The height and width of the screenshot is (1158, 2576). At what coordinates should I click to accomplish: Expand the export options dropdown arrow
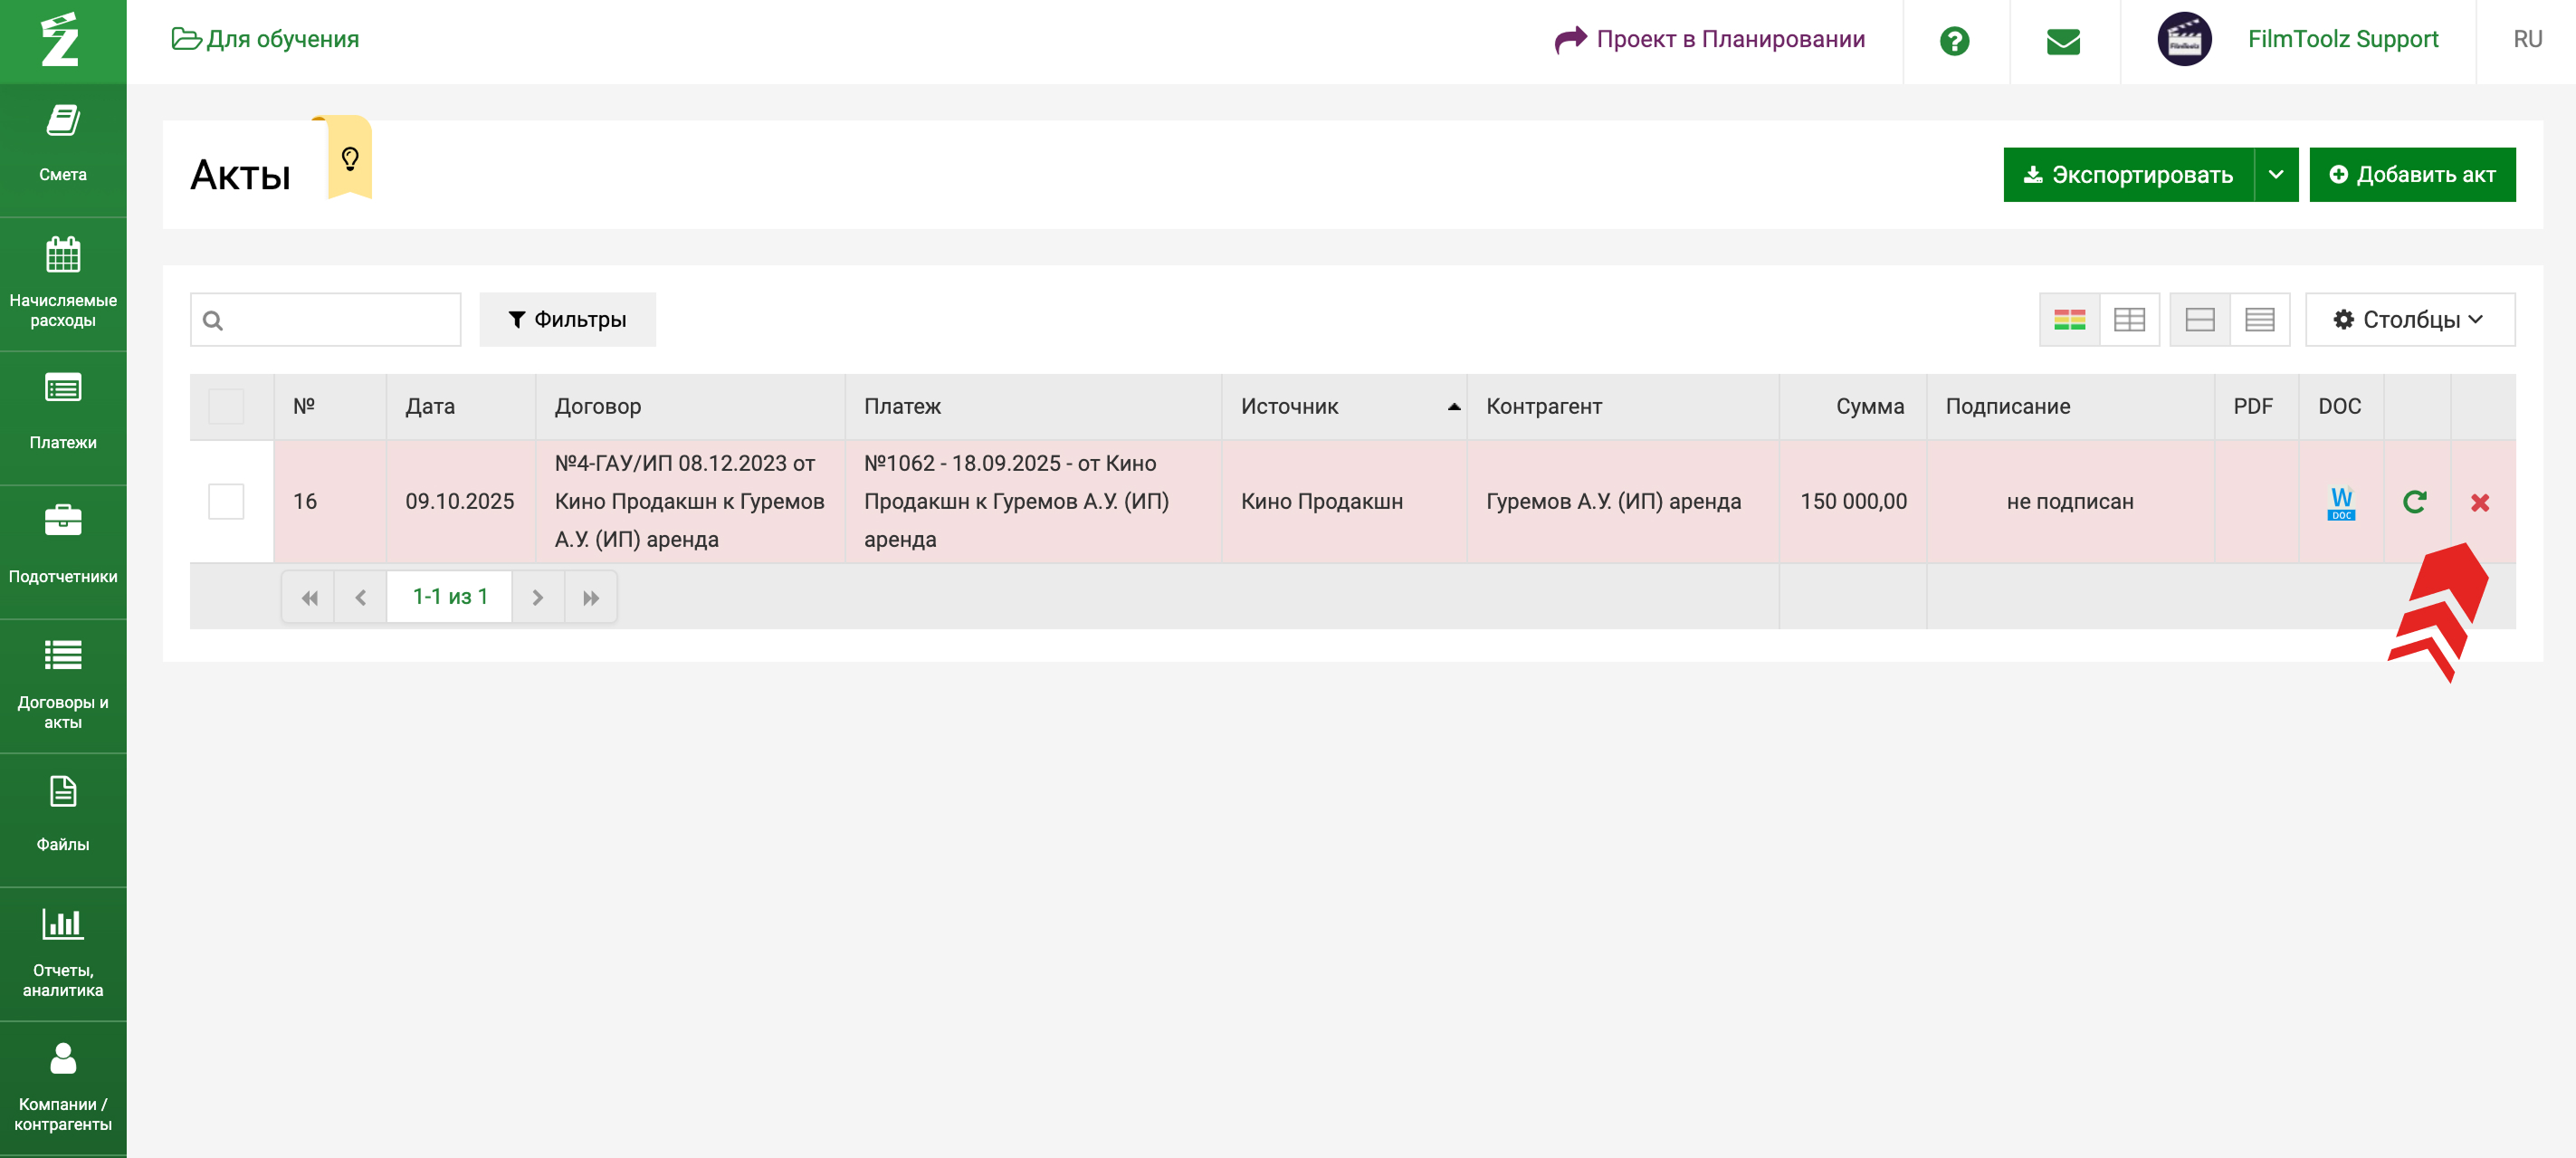pos(2275,175)
